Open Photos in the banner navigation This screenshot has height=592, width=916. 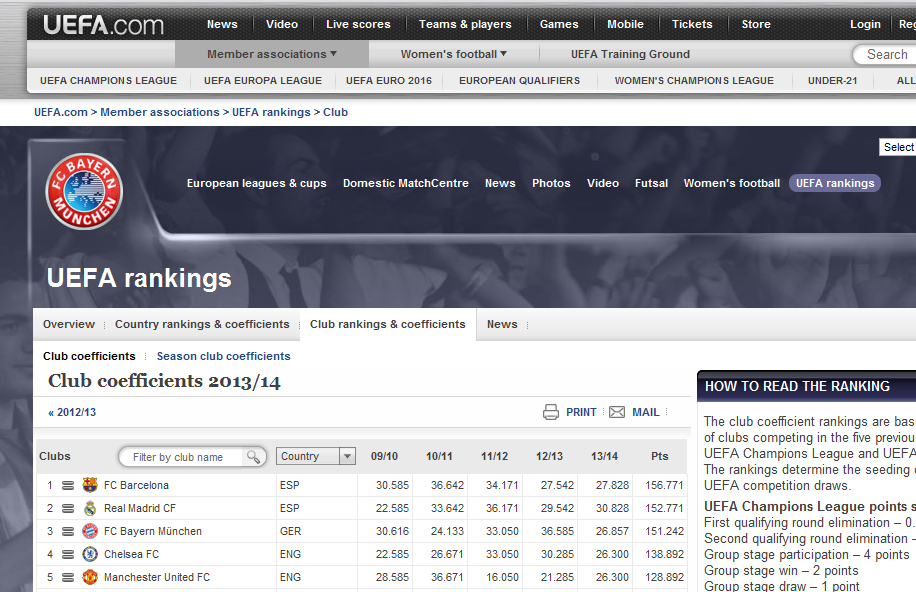tap(551, 183)
